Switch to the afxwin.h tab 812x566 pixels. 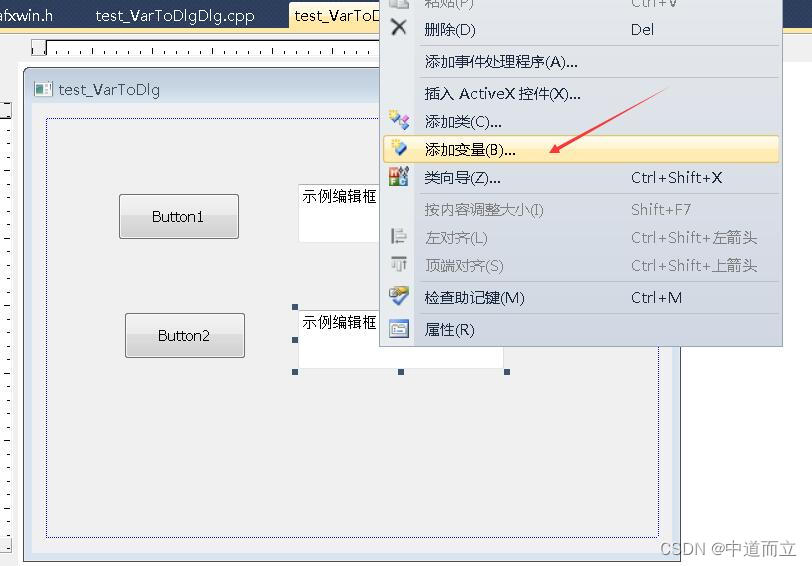tap(26, 16)
